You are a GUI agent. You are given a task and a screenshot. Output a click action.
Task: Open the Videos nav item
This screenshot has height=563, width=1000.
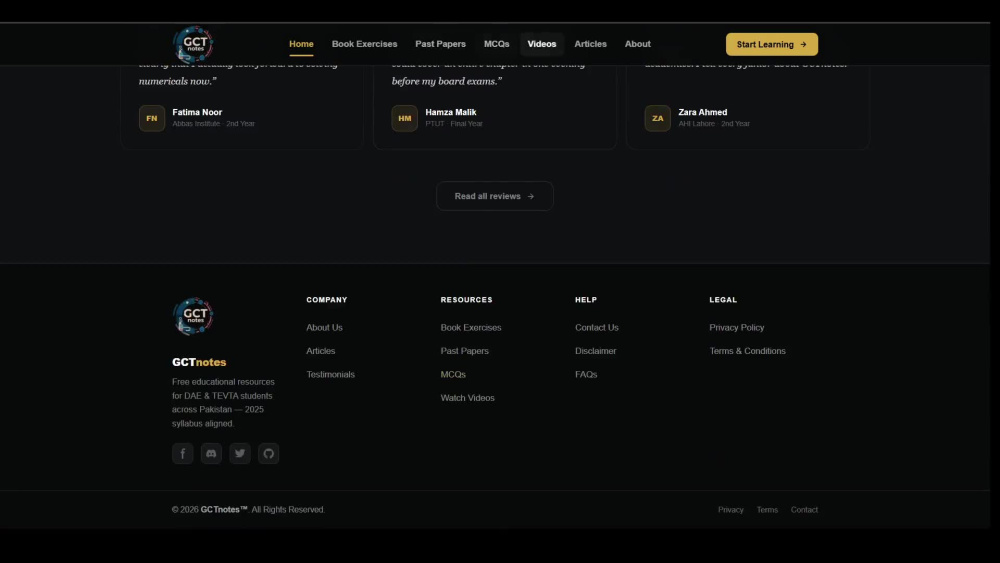541,44
